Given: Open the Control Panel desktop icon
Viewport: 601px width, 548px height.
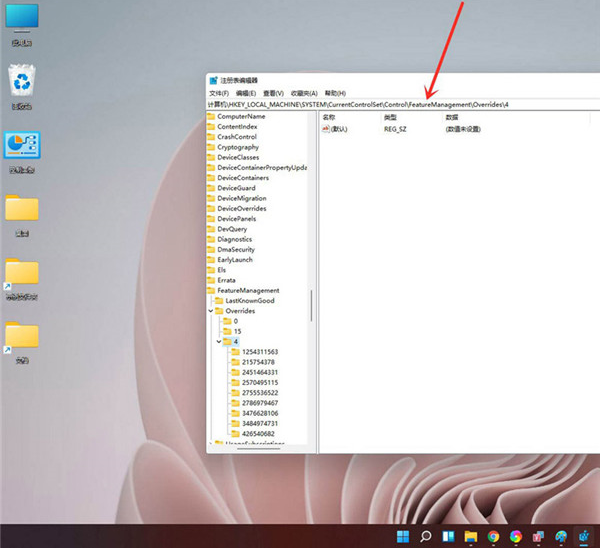Looking at the screenshot, I should click(21, 147).
